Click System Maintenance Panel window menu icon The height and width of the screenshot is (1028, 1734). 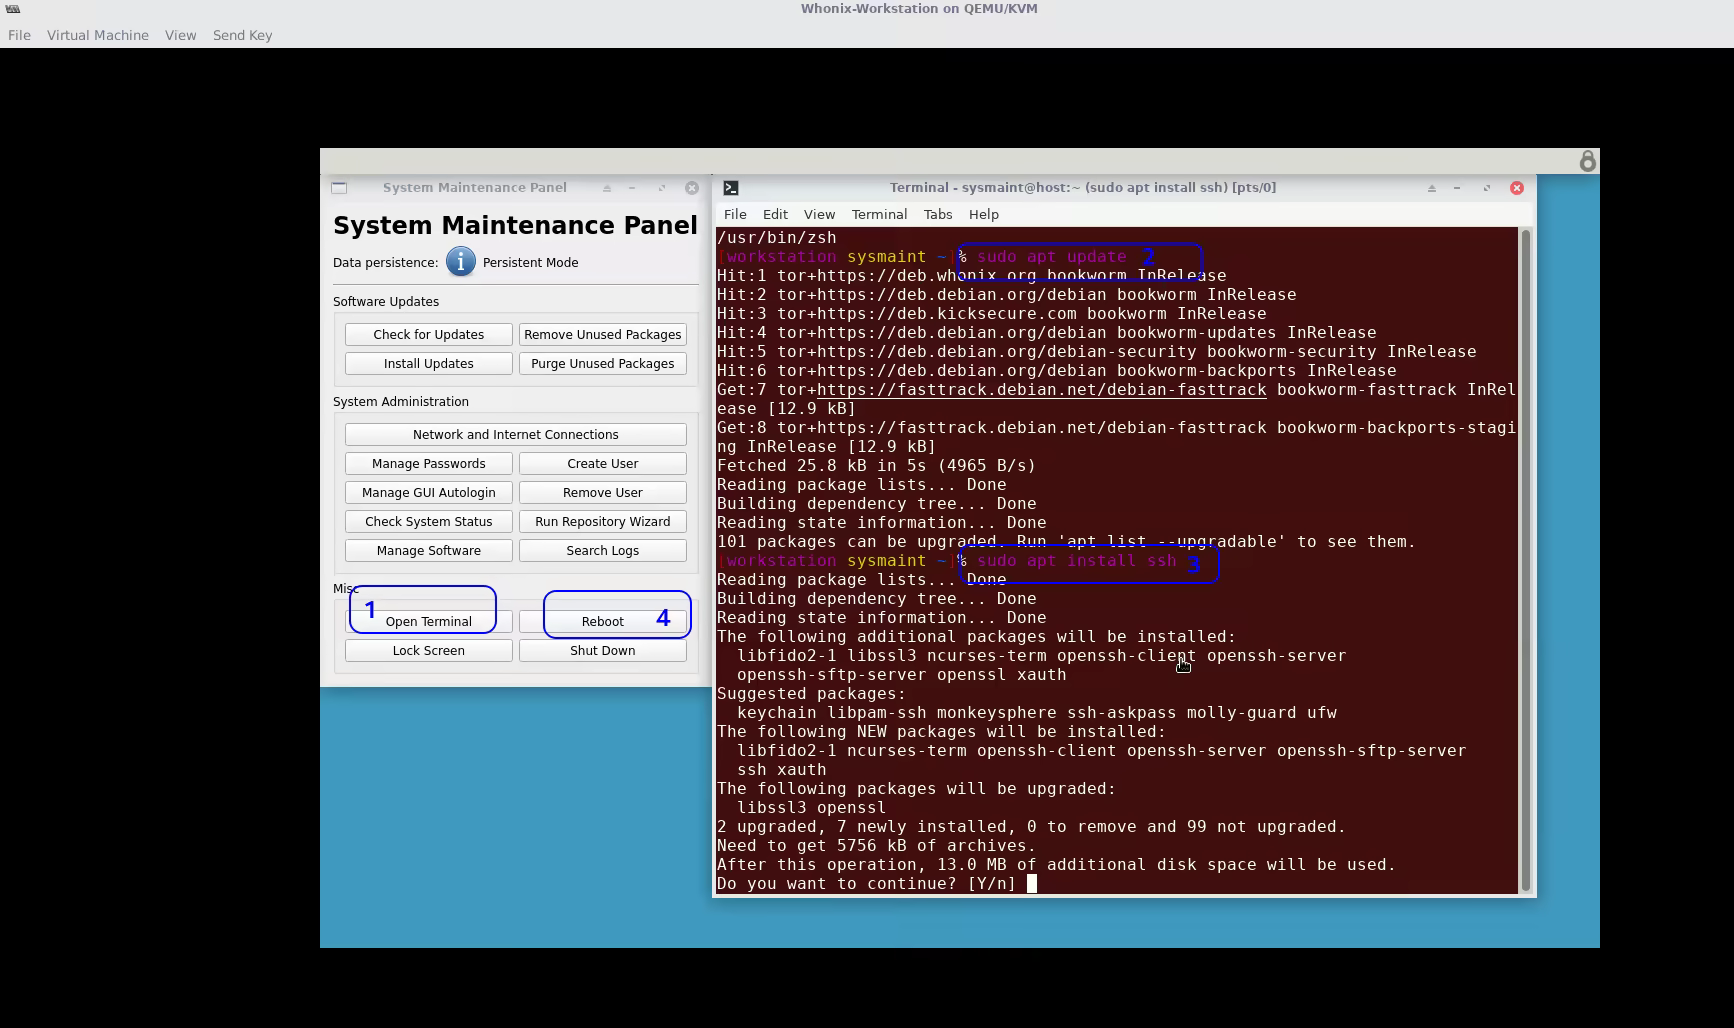tap(339, 188)
